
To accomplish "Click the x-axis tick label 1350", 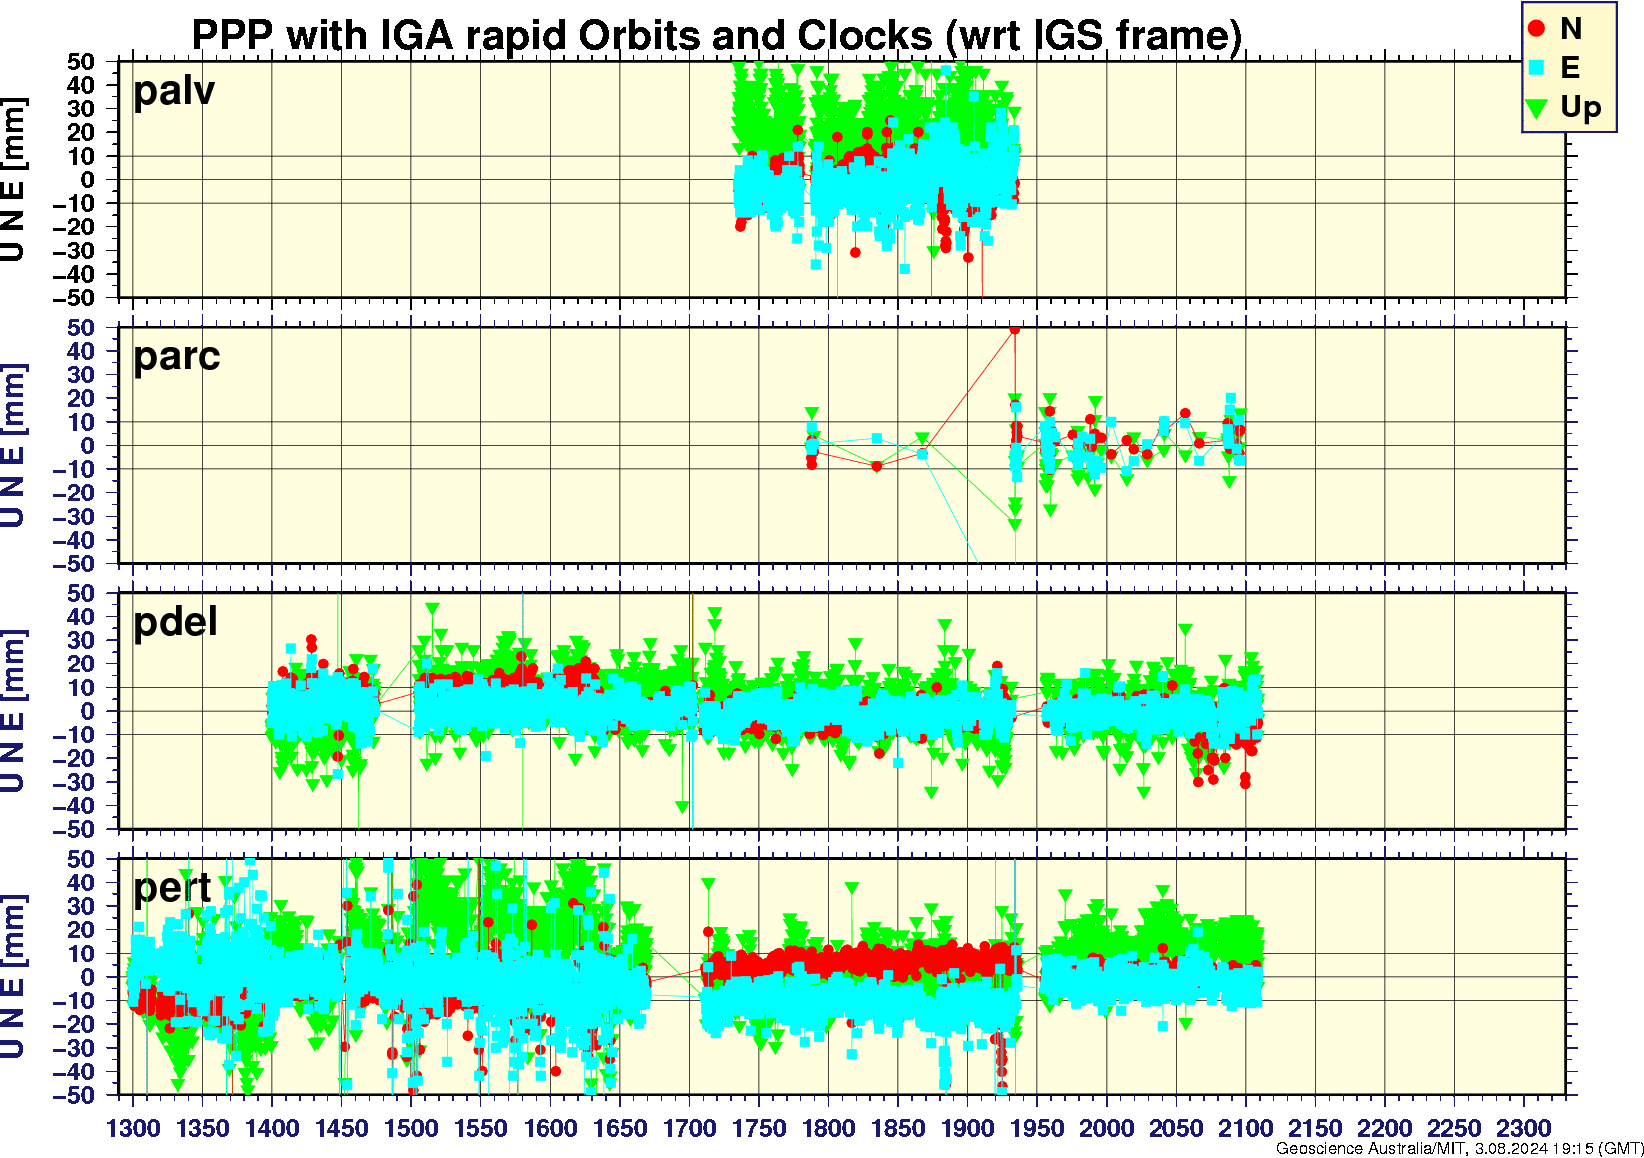I will click(203, 1129).
